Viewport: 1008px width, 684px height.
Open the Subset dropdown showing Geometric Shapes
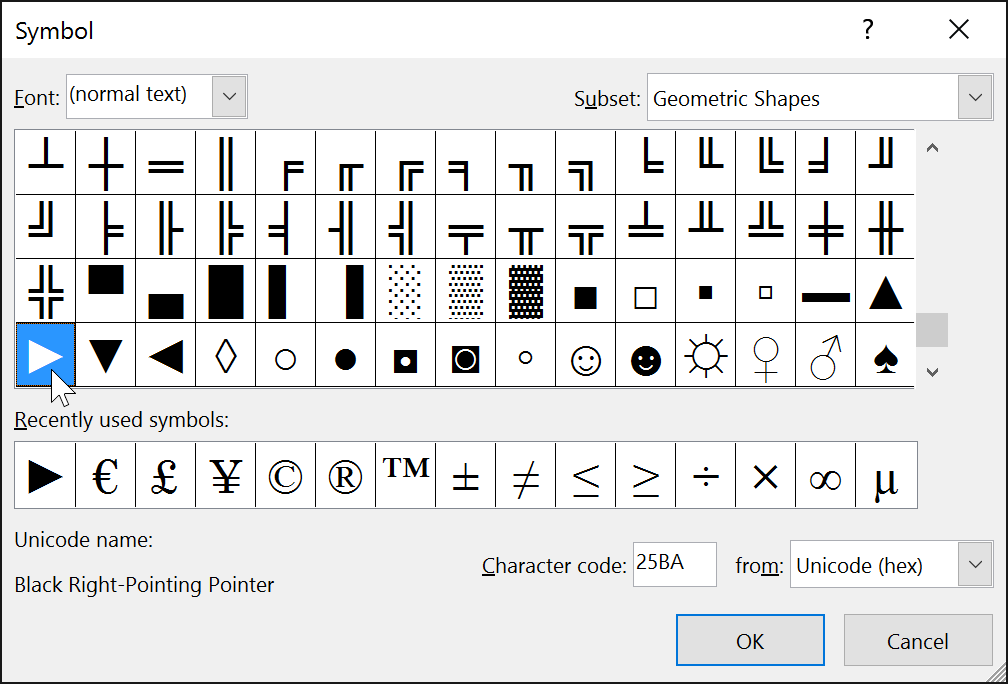click(x=975, y=97)
